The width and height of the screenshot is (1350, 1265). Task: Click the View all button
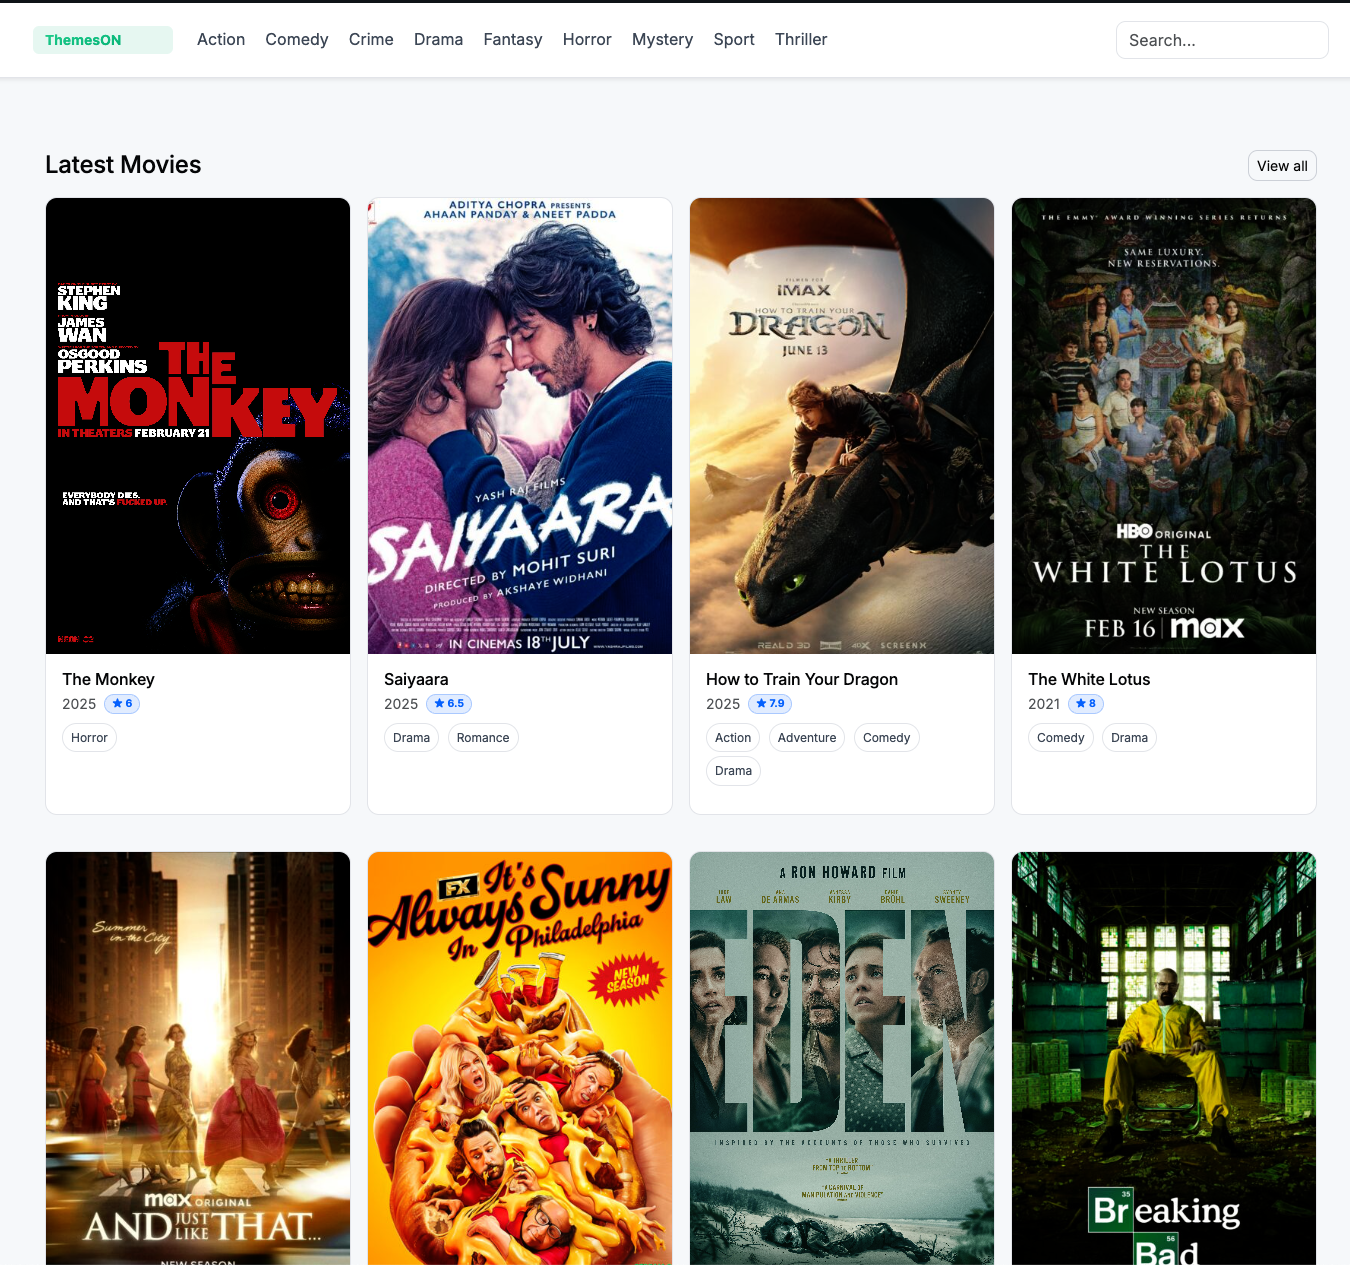pos(1282,166)
